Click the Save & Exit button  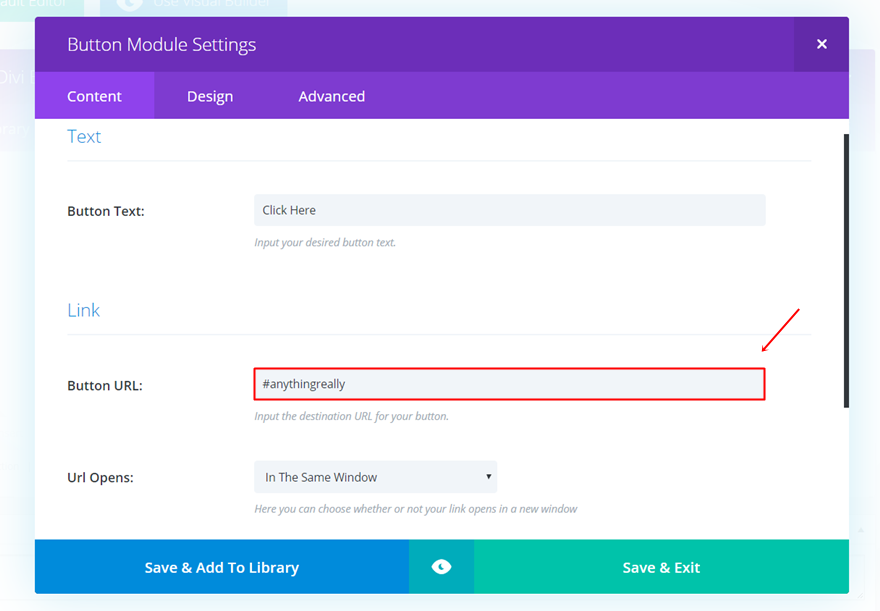coord(661,567)
